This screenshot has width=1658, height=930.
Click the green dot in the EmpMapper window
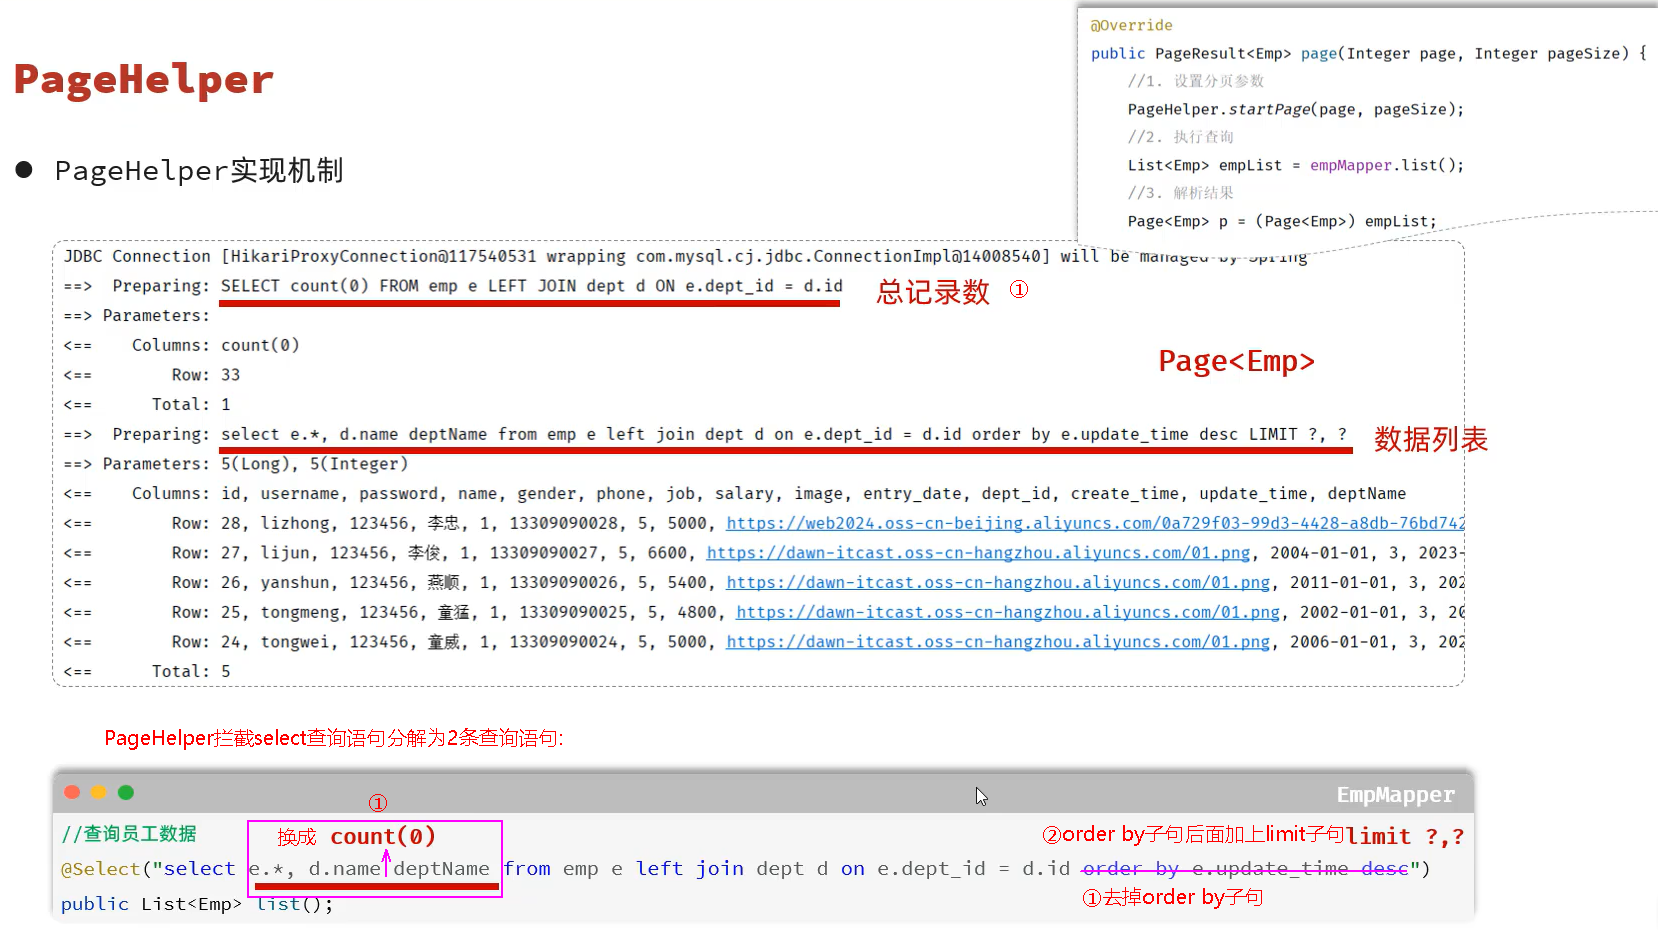pyautogui.click(x=125, y=792)
